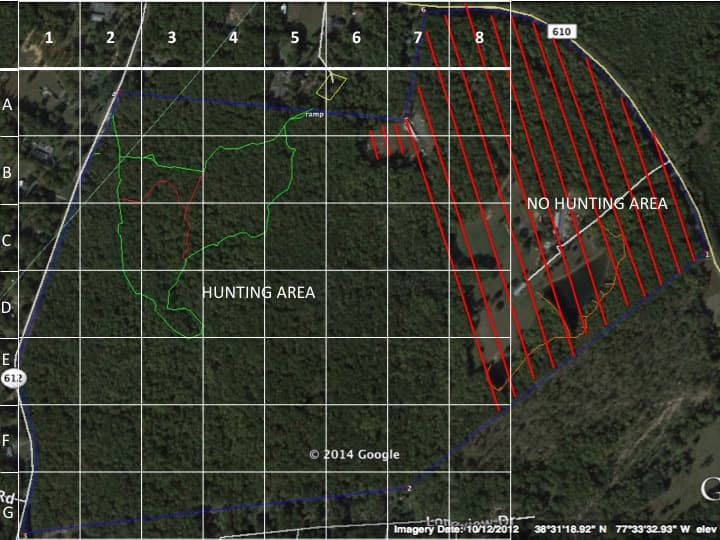Click the "HUNTING AREA" label
This screenshot has width=720, height=540.
pyautogui.click(x=259, y=292)
